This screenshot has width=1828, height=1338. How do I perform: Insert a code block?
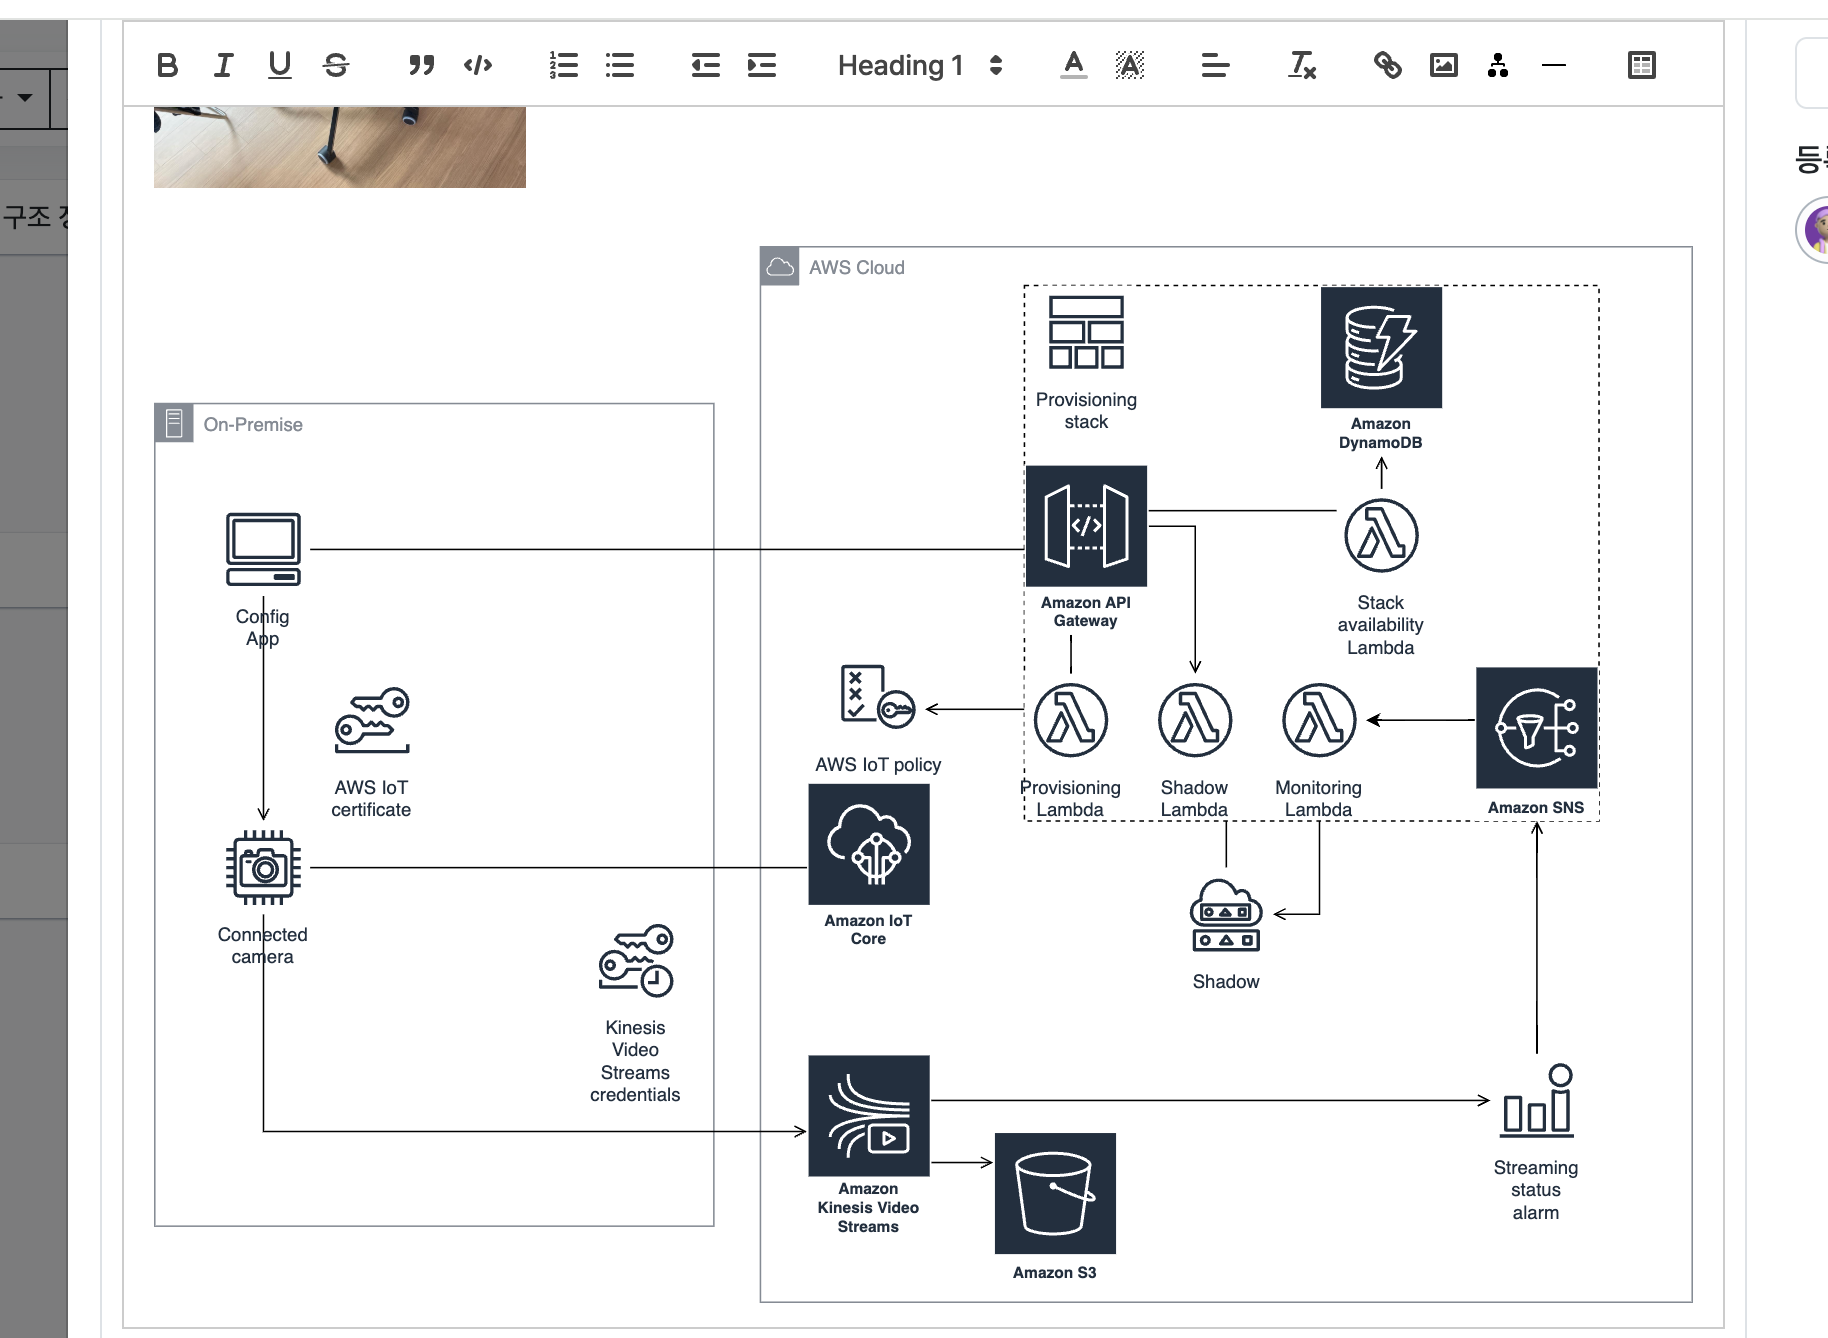click(x=478, y=66)
